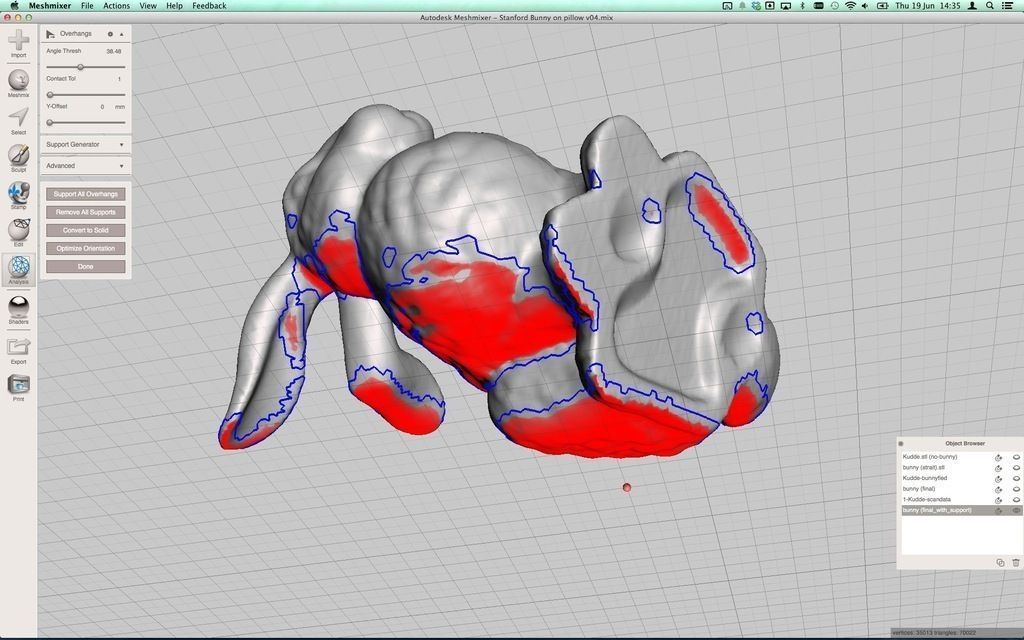
Task: Open the Stamp tool
Action: pos(18,193)
